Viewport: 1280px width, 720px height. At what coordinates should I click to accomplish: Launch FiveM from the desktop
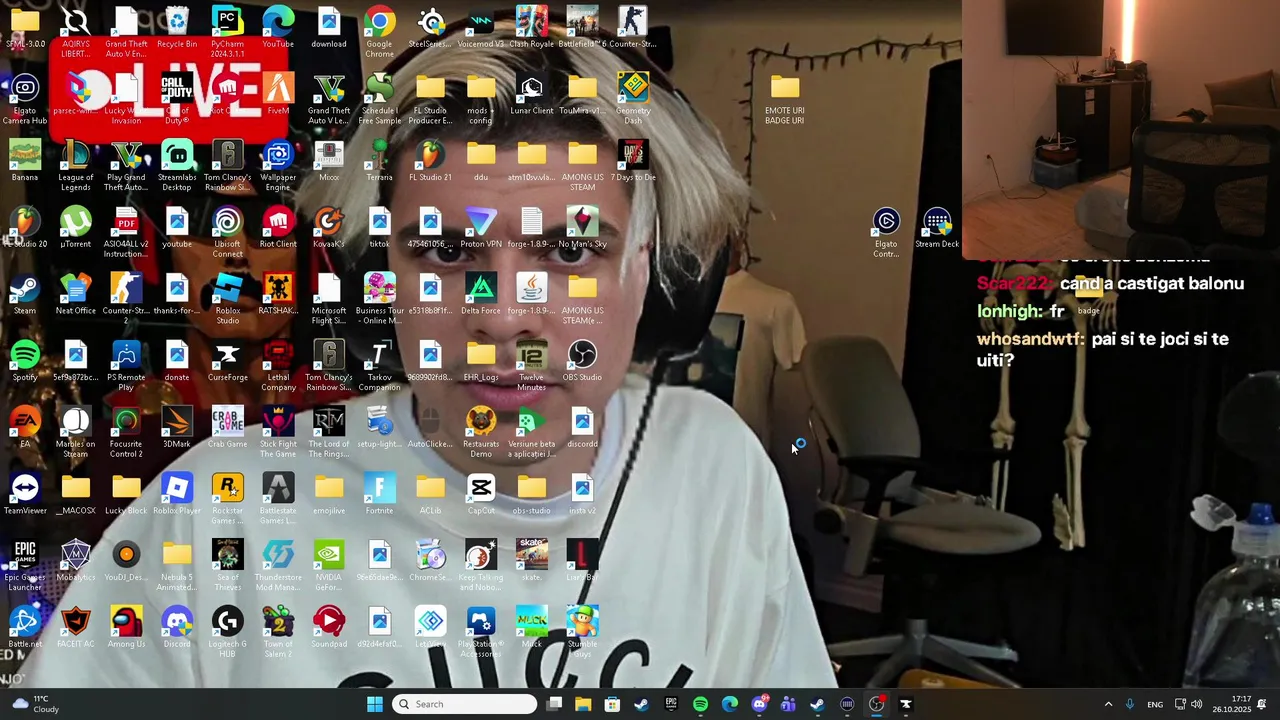click(278, 94)
